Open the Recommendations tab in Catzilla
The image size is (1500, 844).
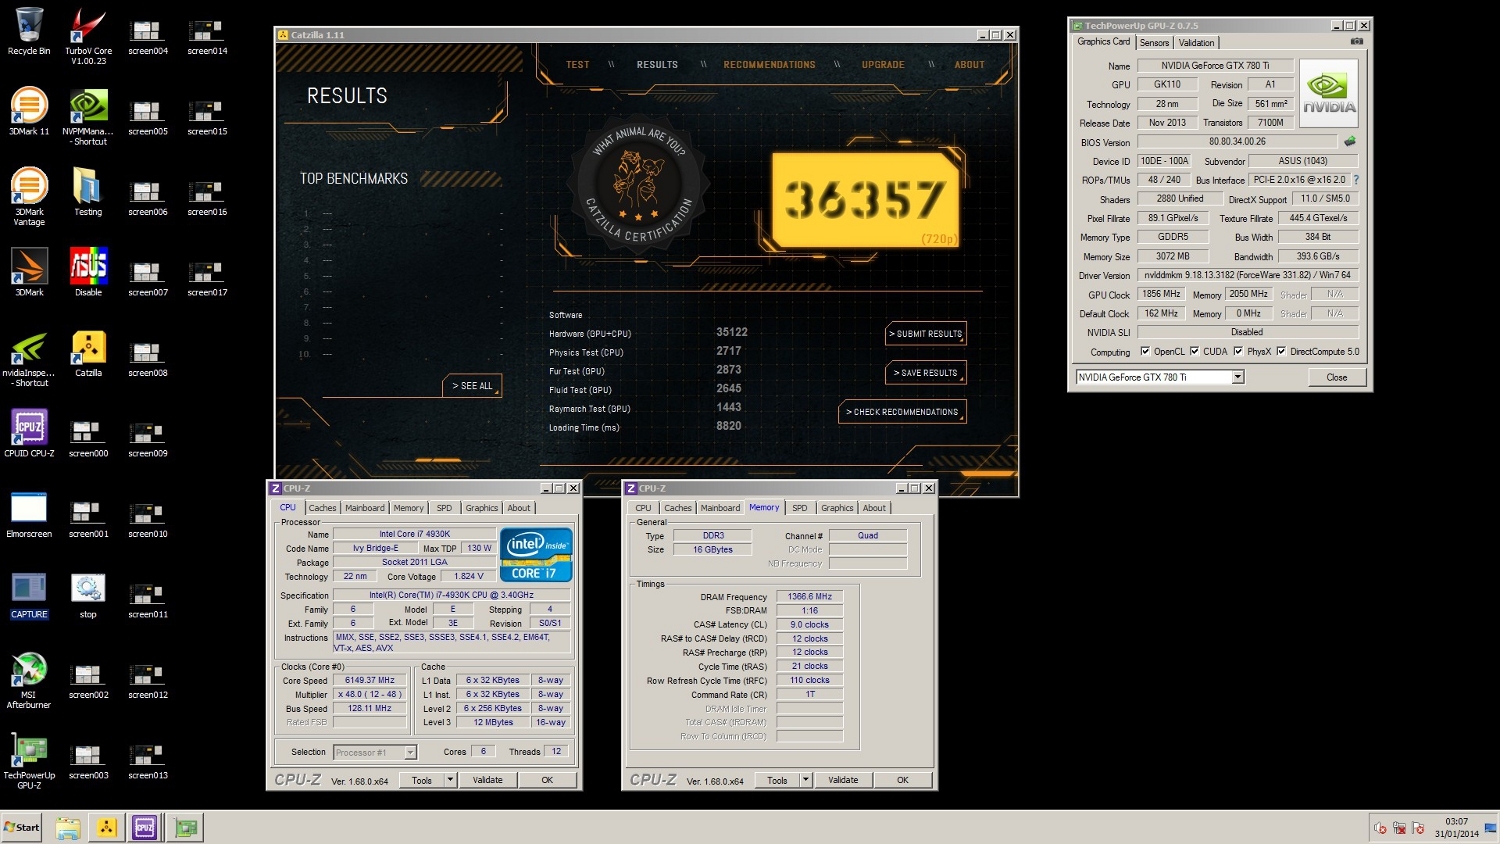[x=769, y=65]
